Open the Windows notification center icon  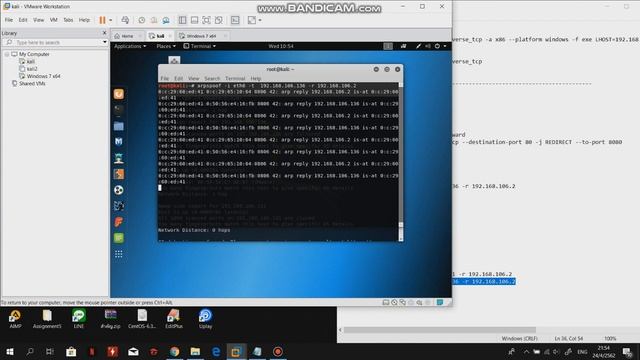click(627, 351)
